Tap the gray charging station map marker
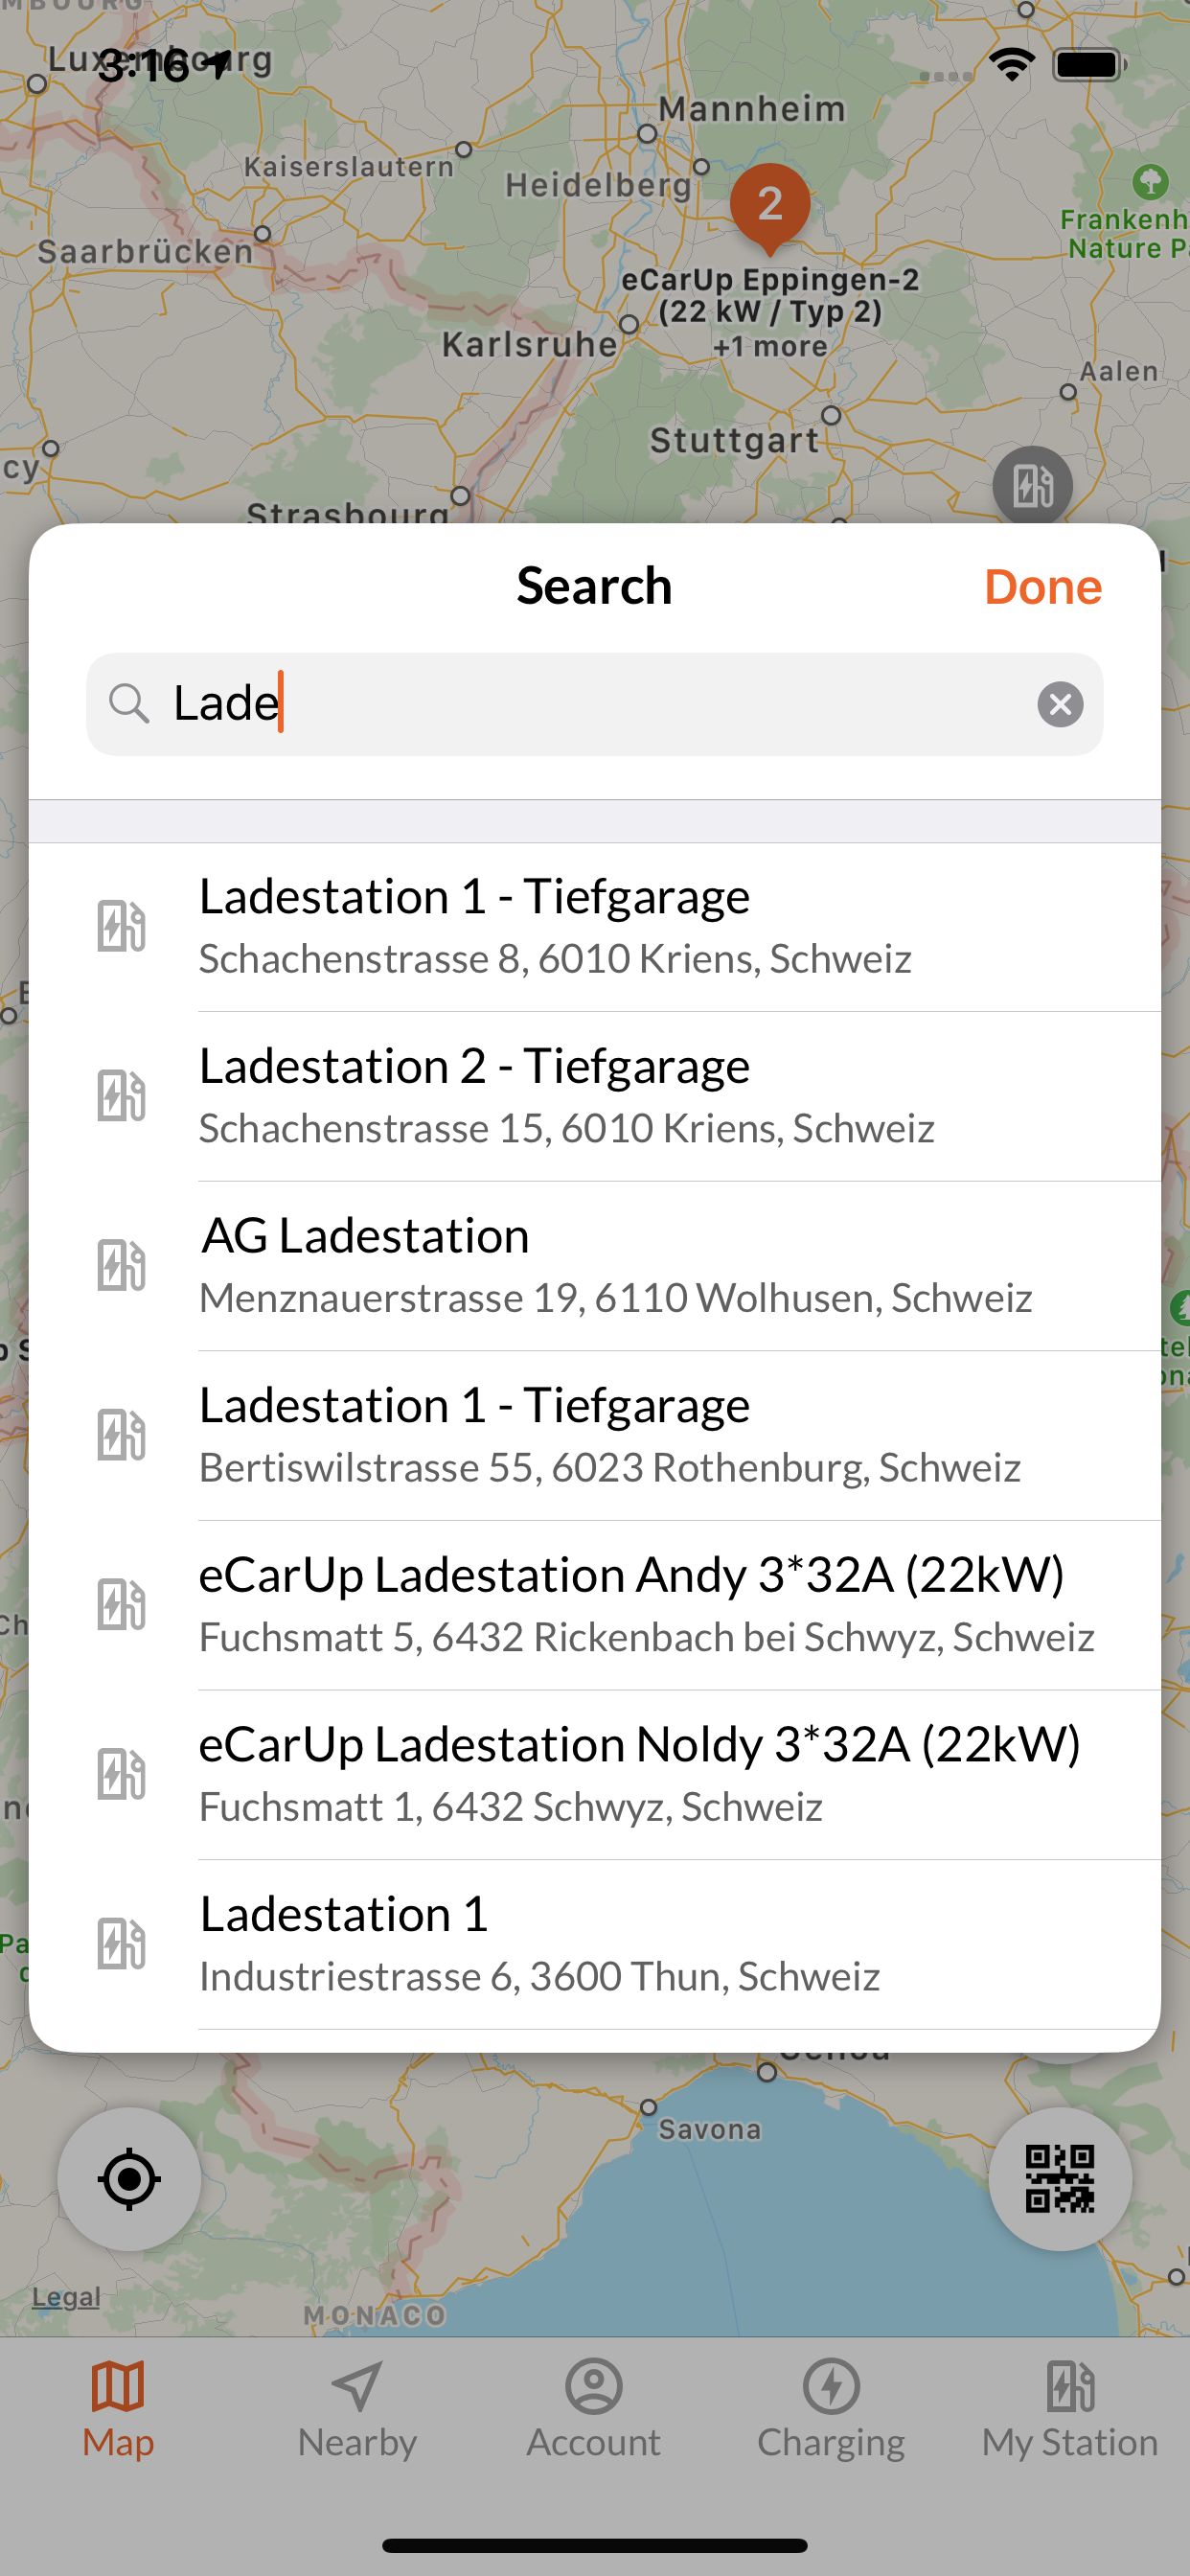The image size is (1190, 2576). pos(1032,486)
